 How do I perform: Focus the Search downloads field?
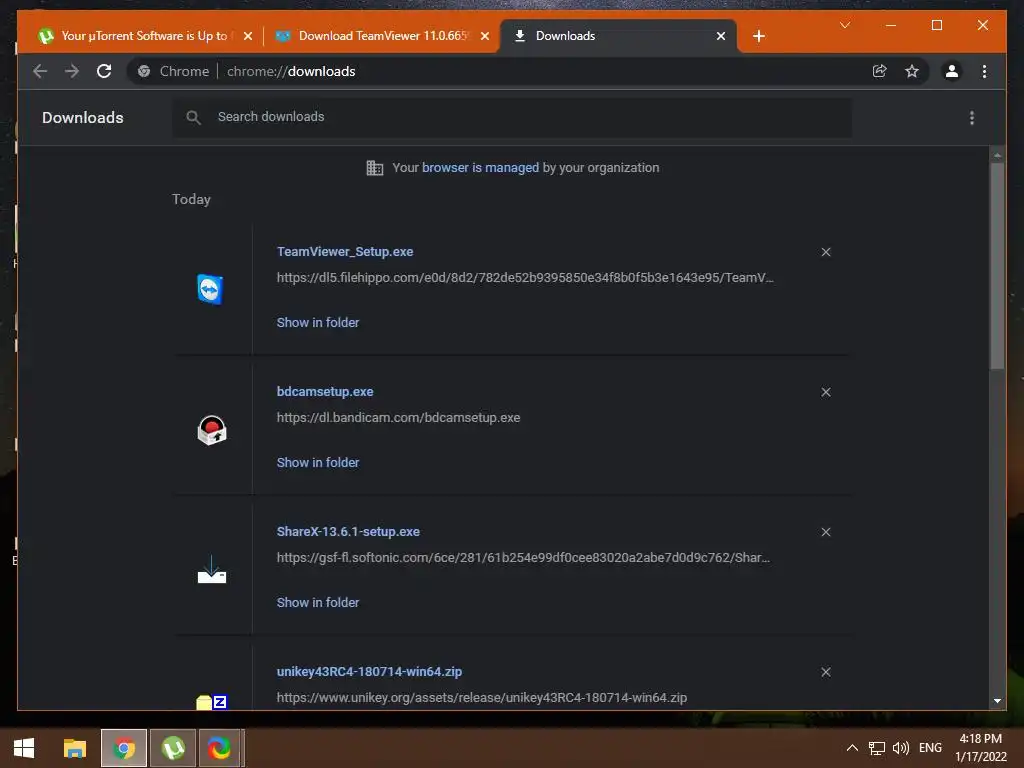point(512,117)
